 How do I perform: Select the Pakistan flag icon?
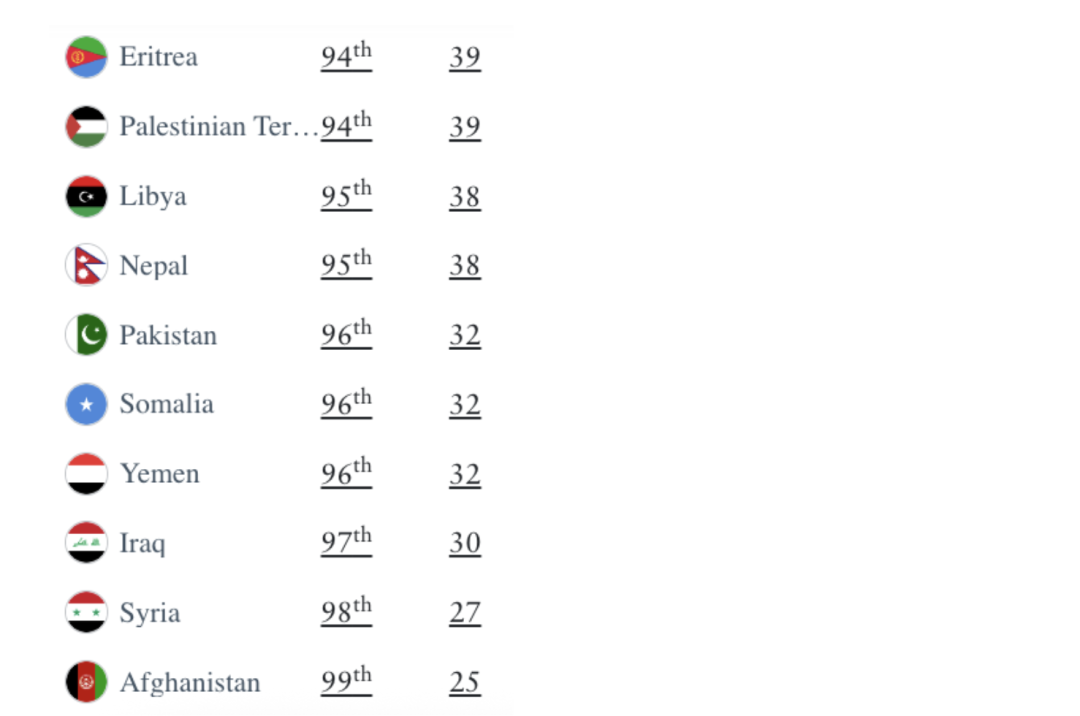pos(86,335)
